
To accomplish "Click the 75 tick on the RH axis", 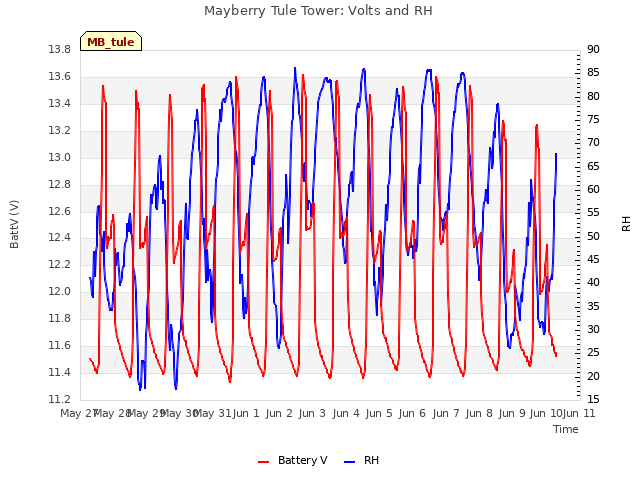I will pos(593,120).
